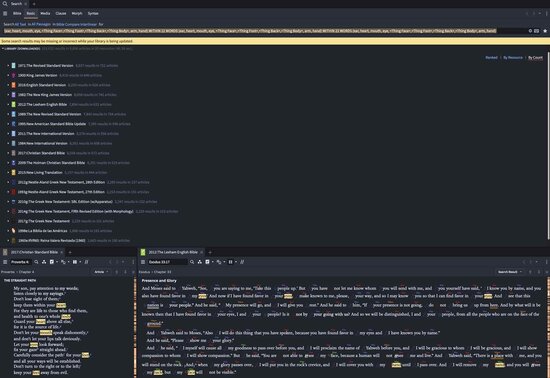Toggle reading view icon in Lexham toolbar
This screenshot has width=550, height=378.
pos(242,262)
